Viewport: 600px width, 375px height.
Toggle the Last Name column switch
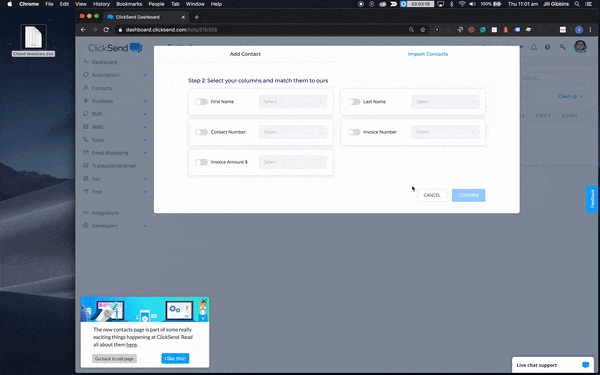(354, 102)
